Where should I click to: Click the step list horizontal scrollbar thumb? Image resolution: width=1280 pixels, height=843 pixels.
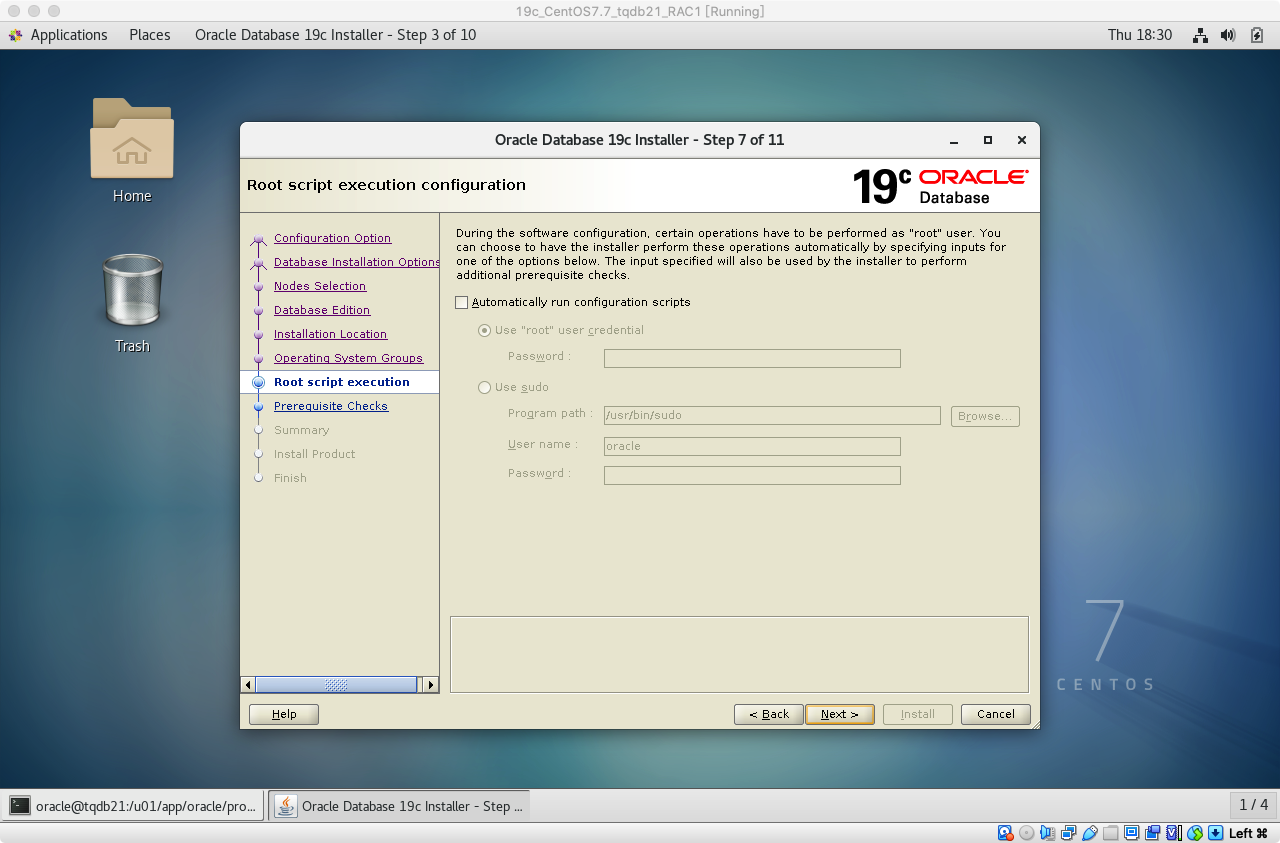point(336,685)
